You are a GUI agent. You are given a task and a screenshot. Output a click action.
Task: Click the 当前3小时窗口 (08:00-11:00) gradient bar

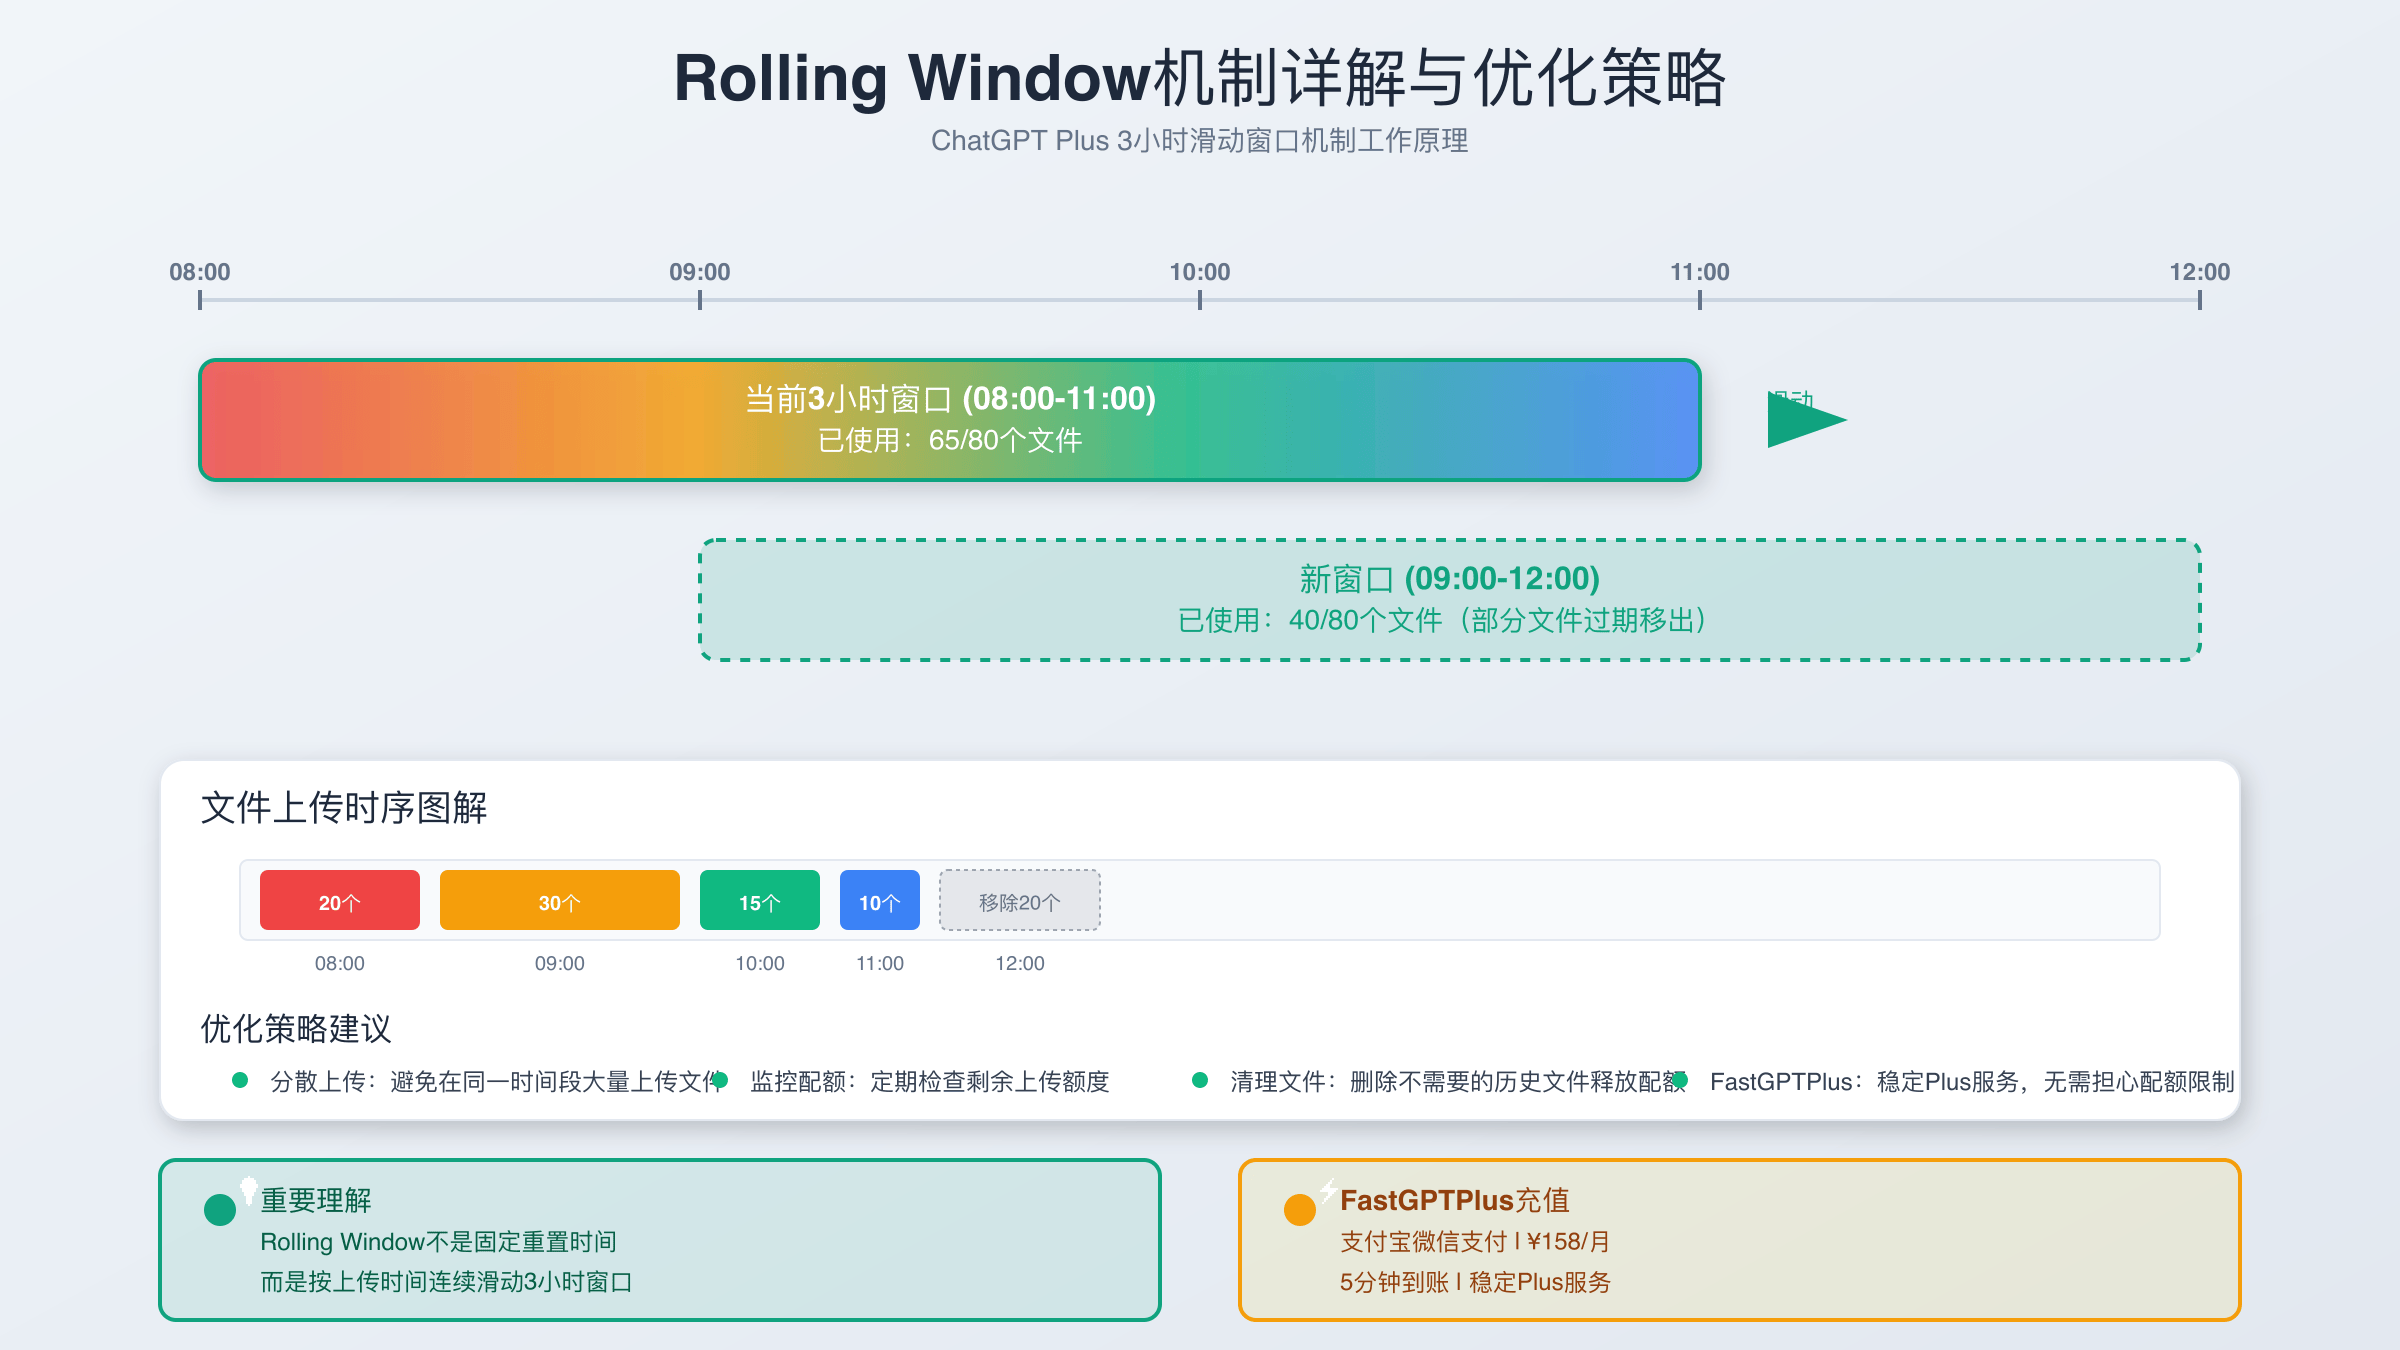click(x=950, y=420)
